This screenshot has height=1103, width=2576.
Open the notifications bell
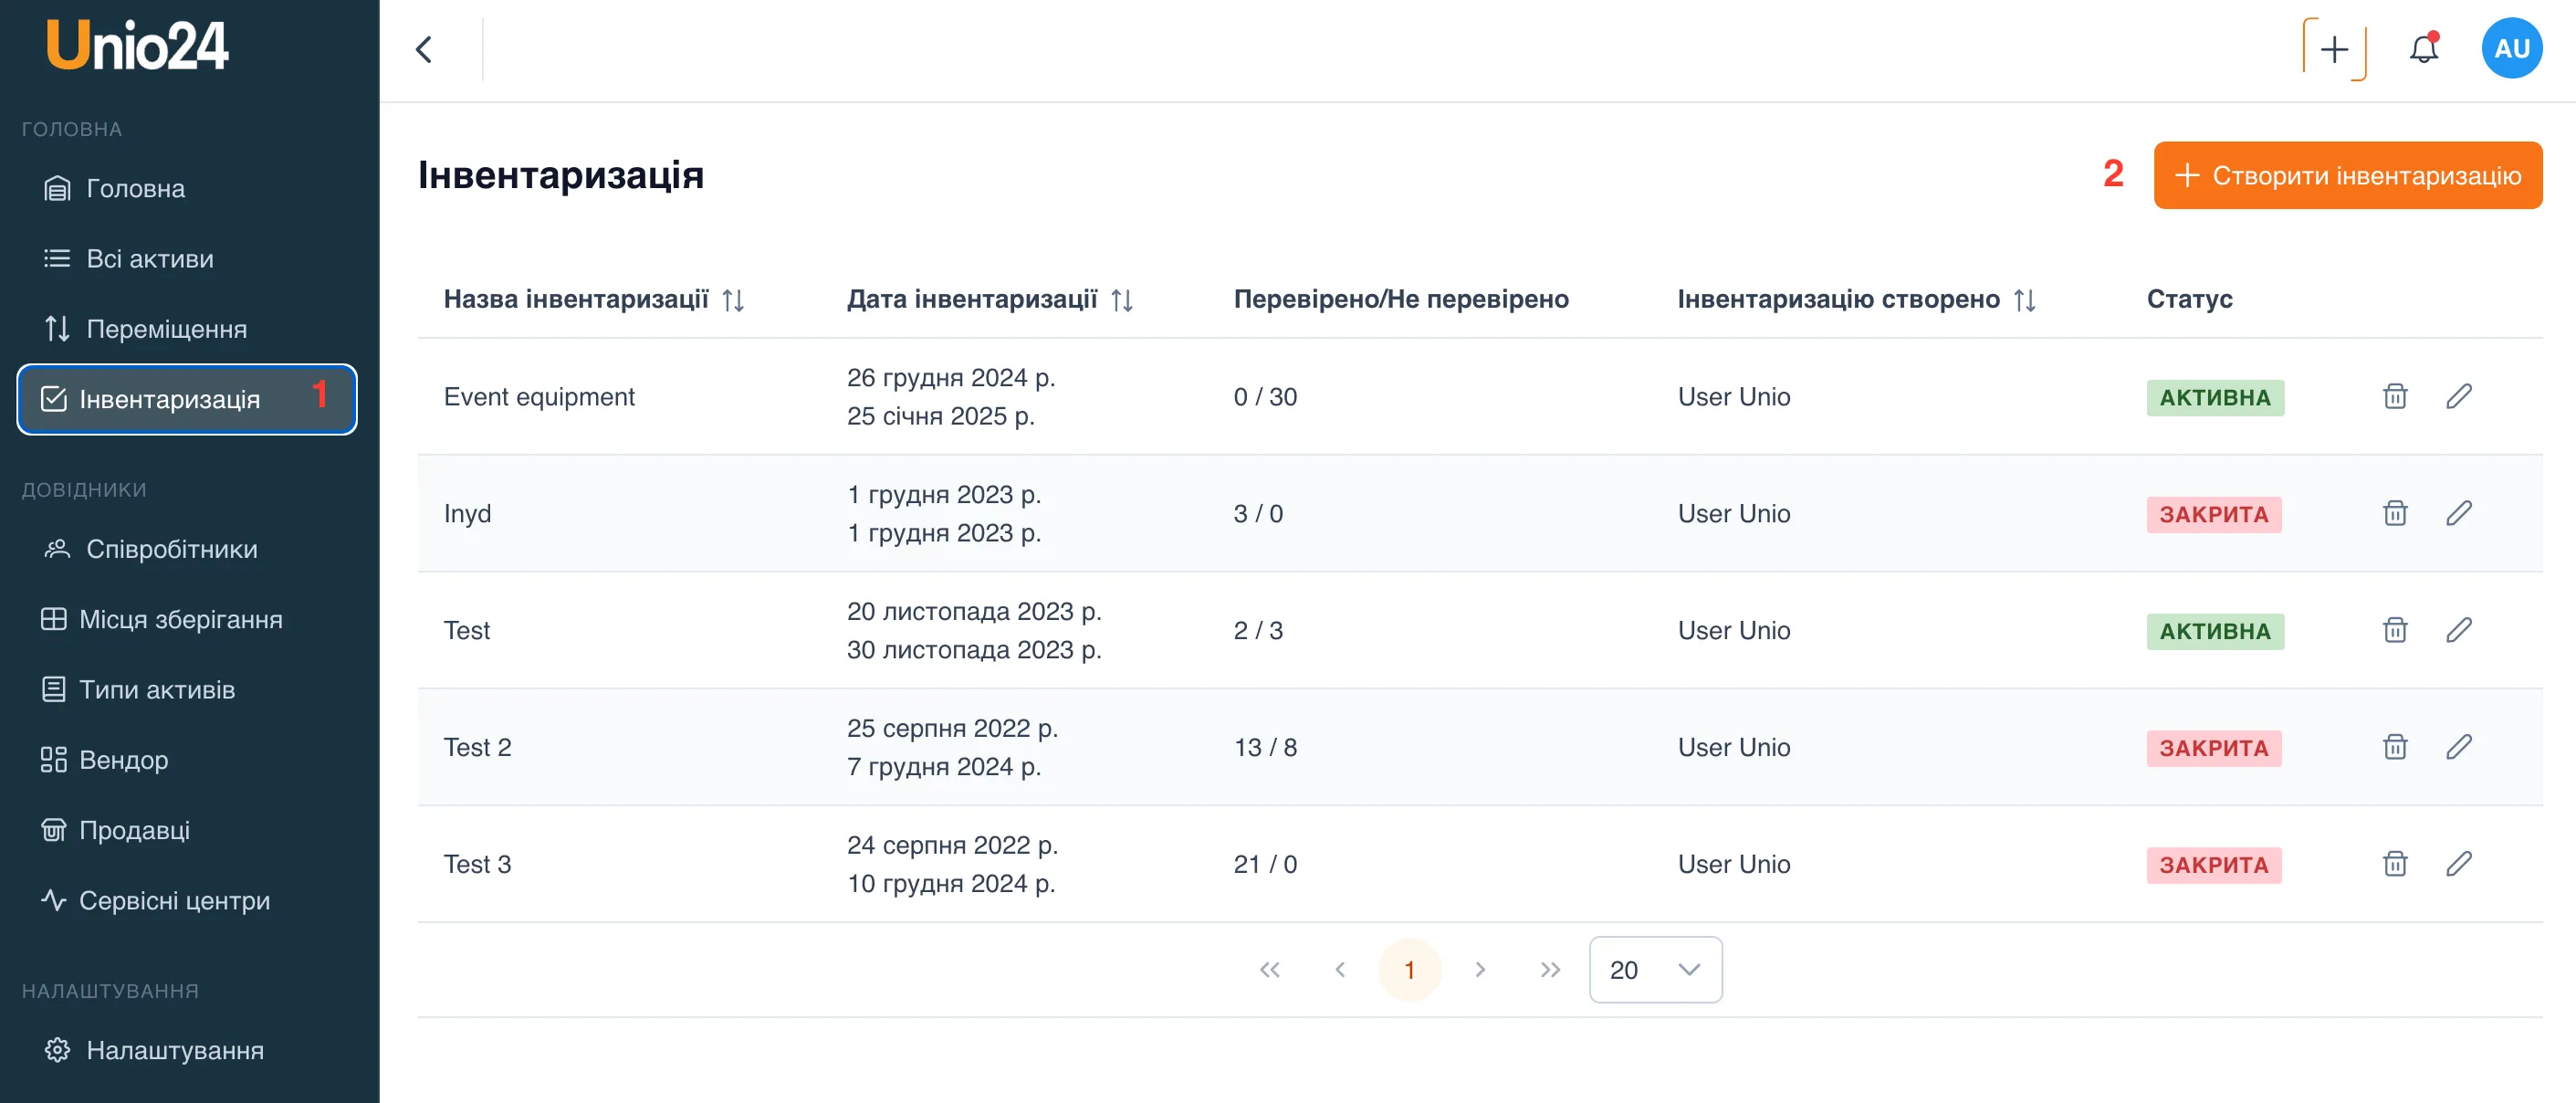[2423, 48]
